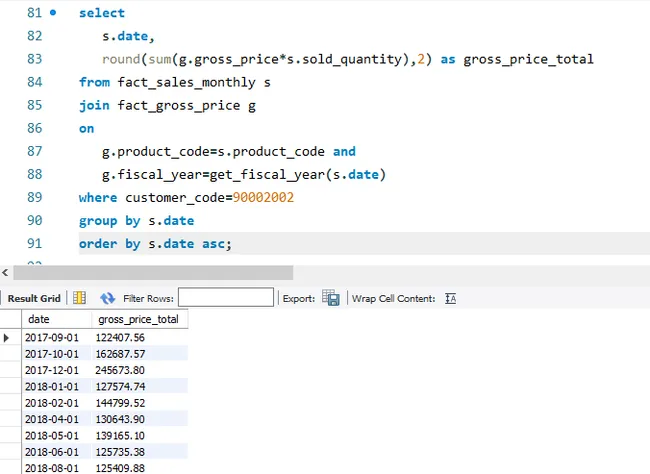The width and height of the screenshot is (650, 474).
Task: Click fact_sales_monthly in the from clause
Action: 187,83
